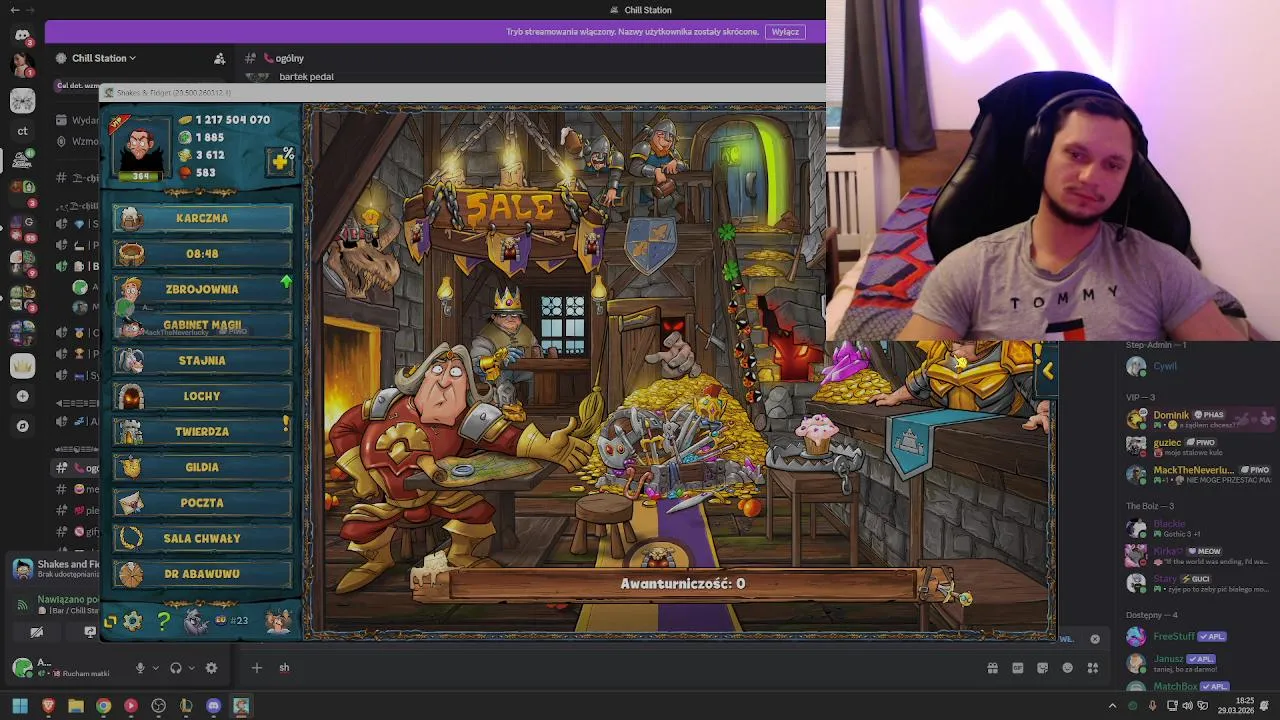The width and height of the screenshot is (1280, 720).
Task: Click the share screen button in the voice panel
Action: click(90, 632)
